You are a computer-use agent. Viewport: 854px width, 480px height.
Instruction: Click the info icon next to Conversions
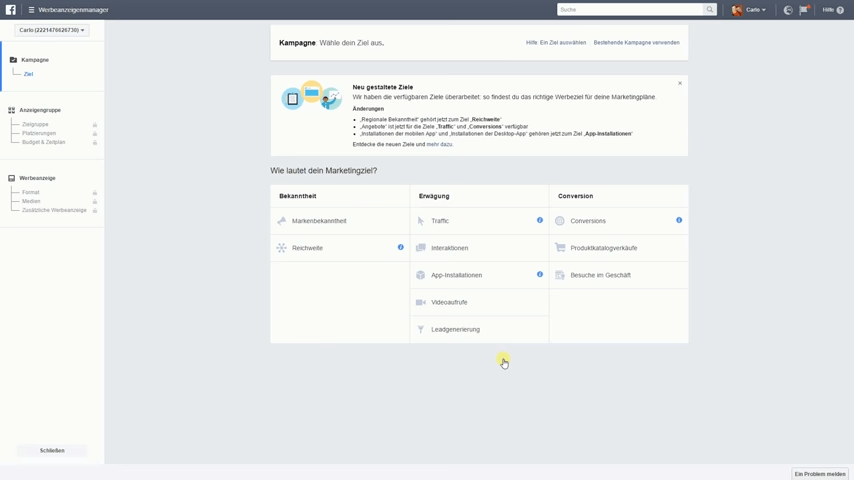679,220
